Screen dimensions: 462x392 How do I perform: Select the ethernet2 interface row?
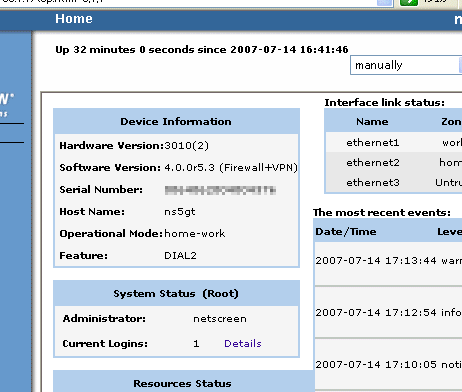(x=394, y=162)
